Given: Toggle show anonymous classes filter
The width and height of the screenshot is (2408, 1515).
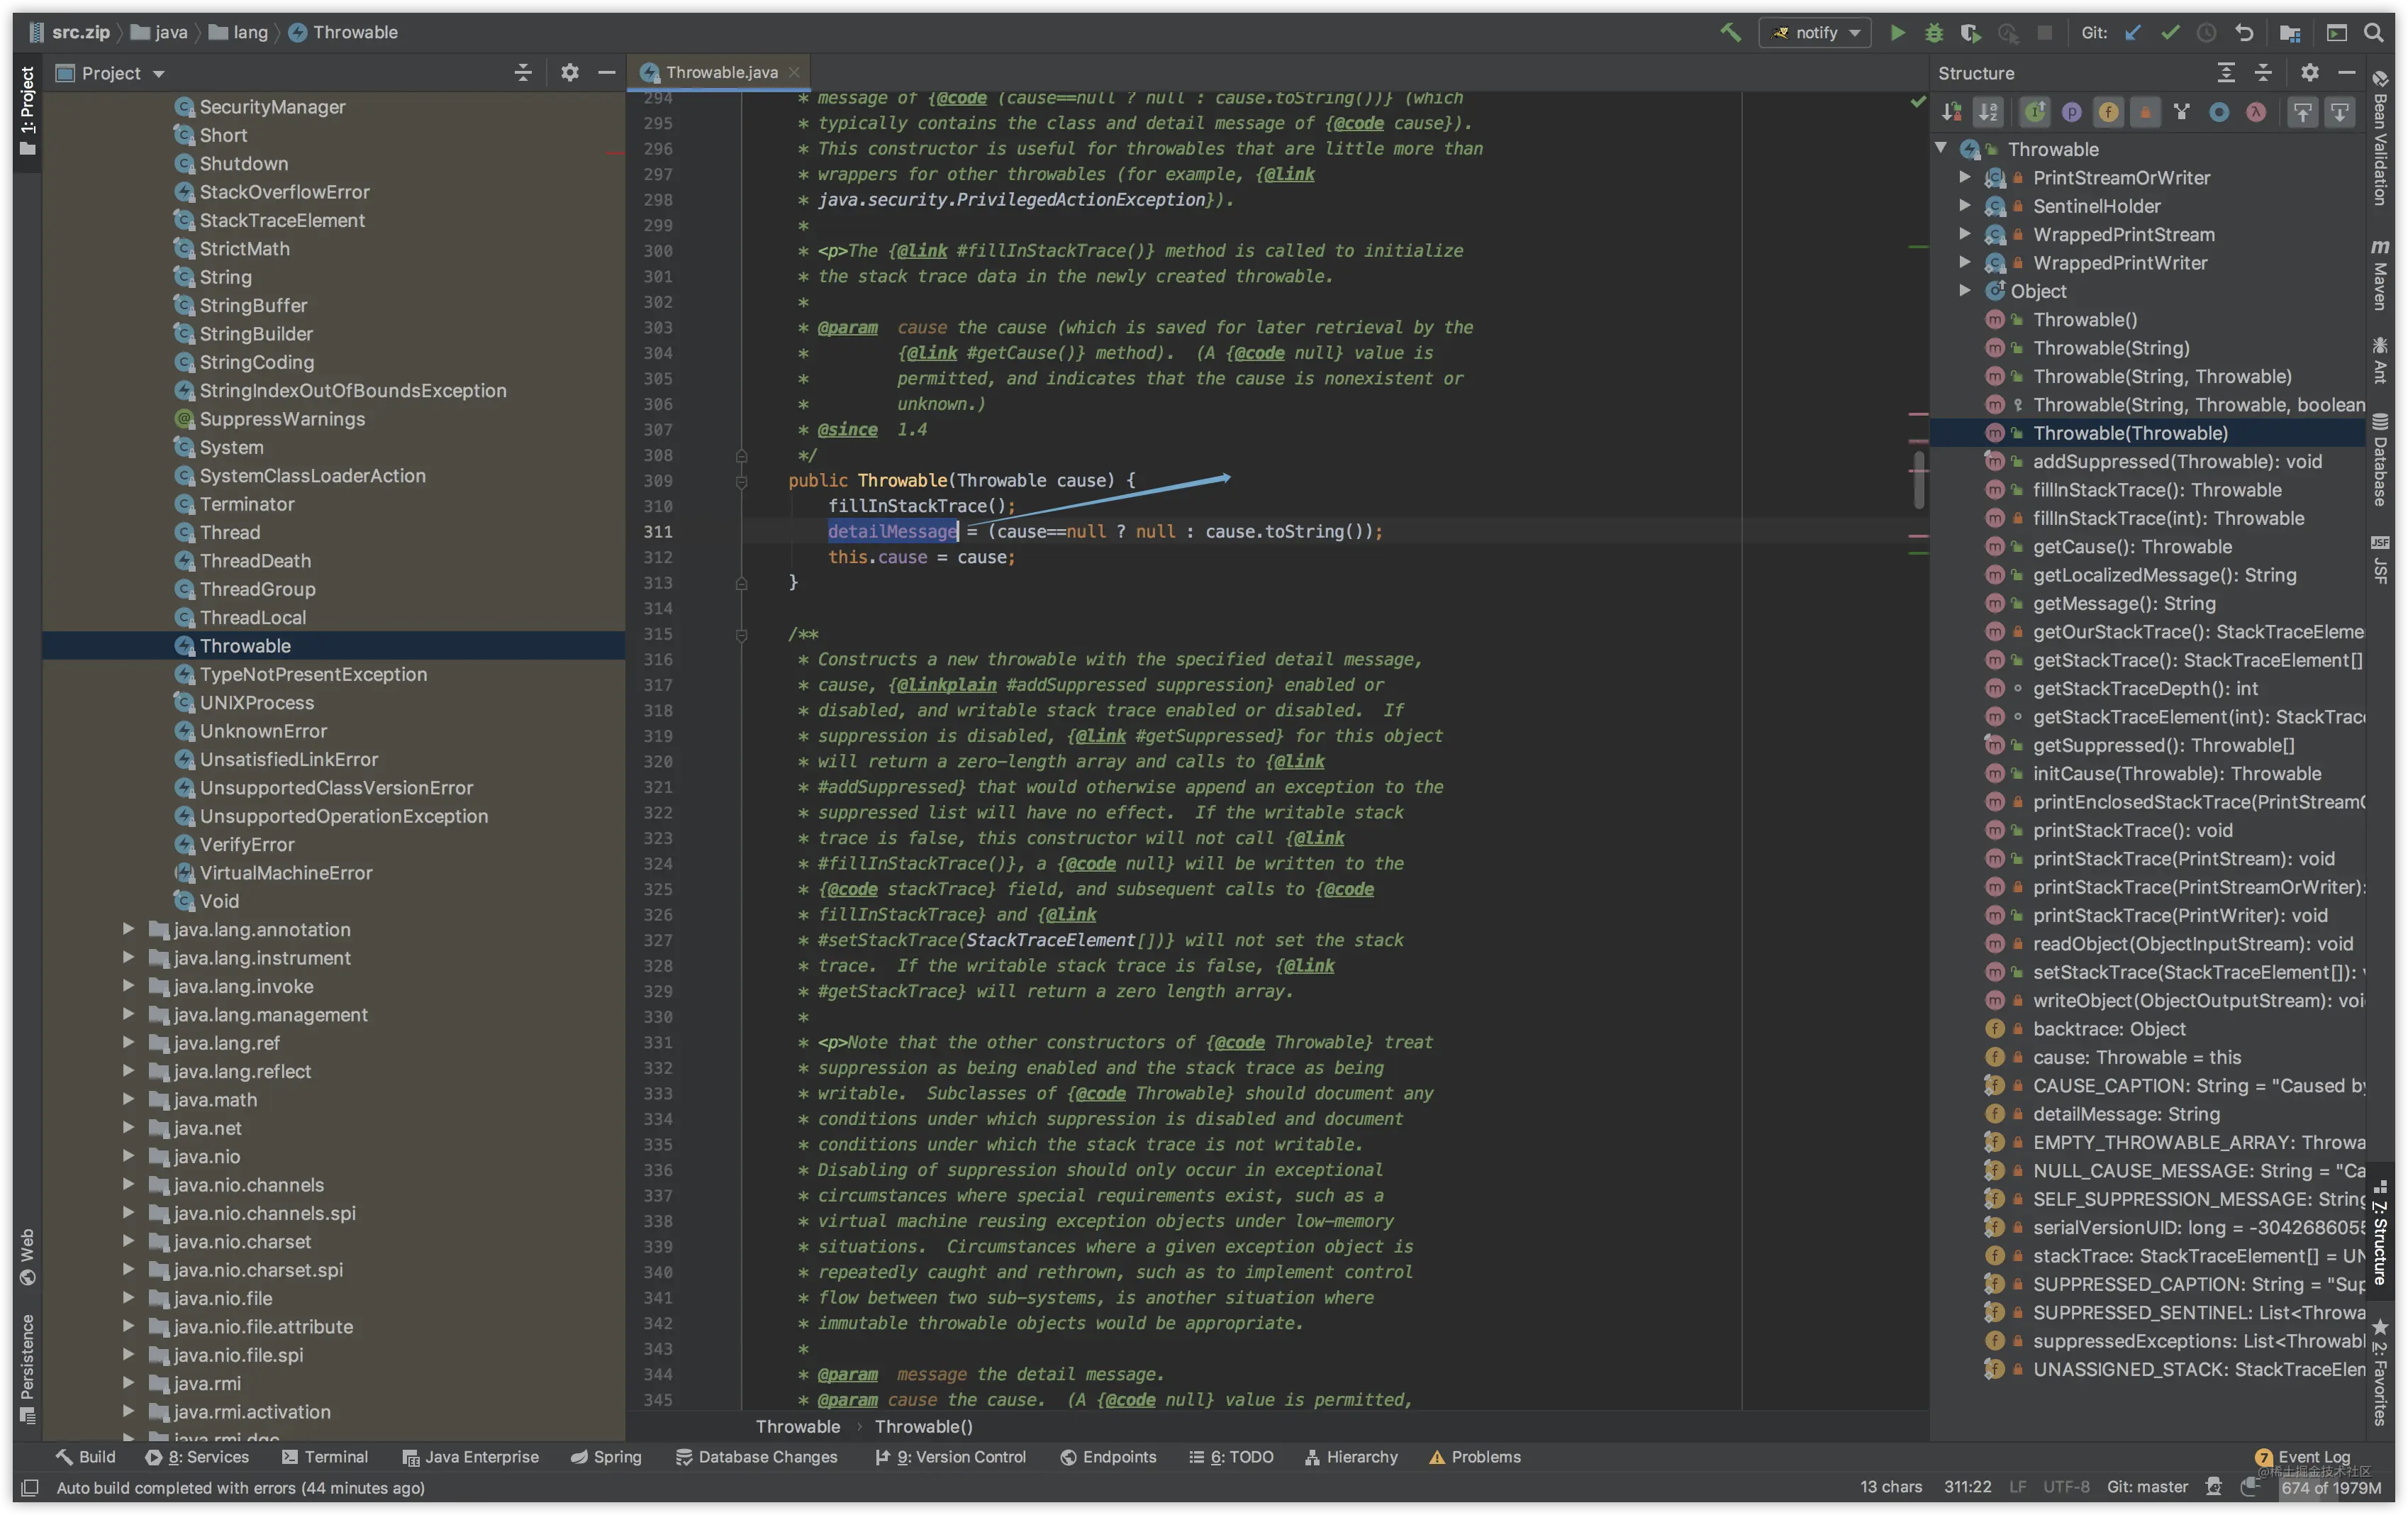Looking at the screenshot, I should tap(2219, 112).
